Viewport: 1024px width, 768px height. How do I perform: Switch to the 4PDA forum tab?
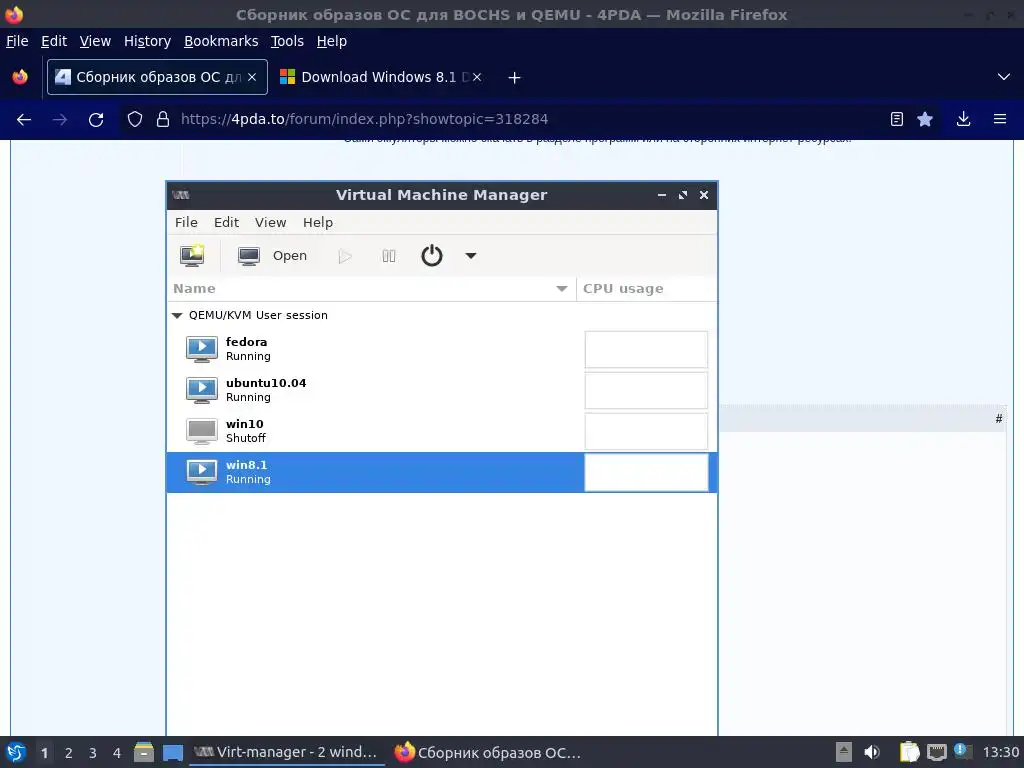(157, 77)
